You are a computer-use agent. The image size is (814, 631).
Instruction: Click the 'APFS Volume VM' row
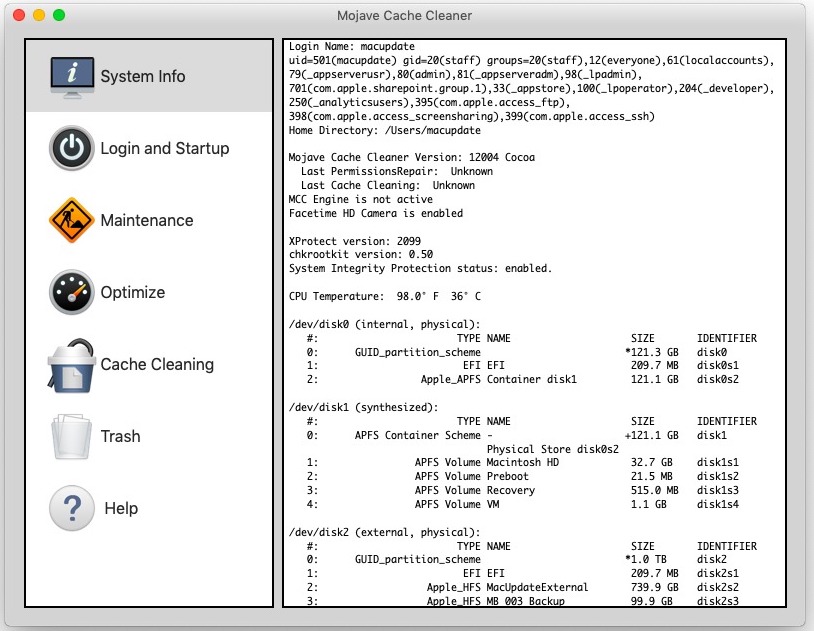522,504
